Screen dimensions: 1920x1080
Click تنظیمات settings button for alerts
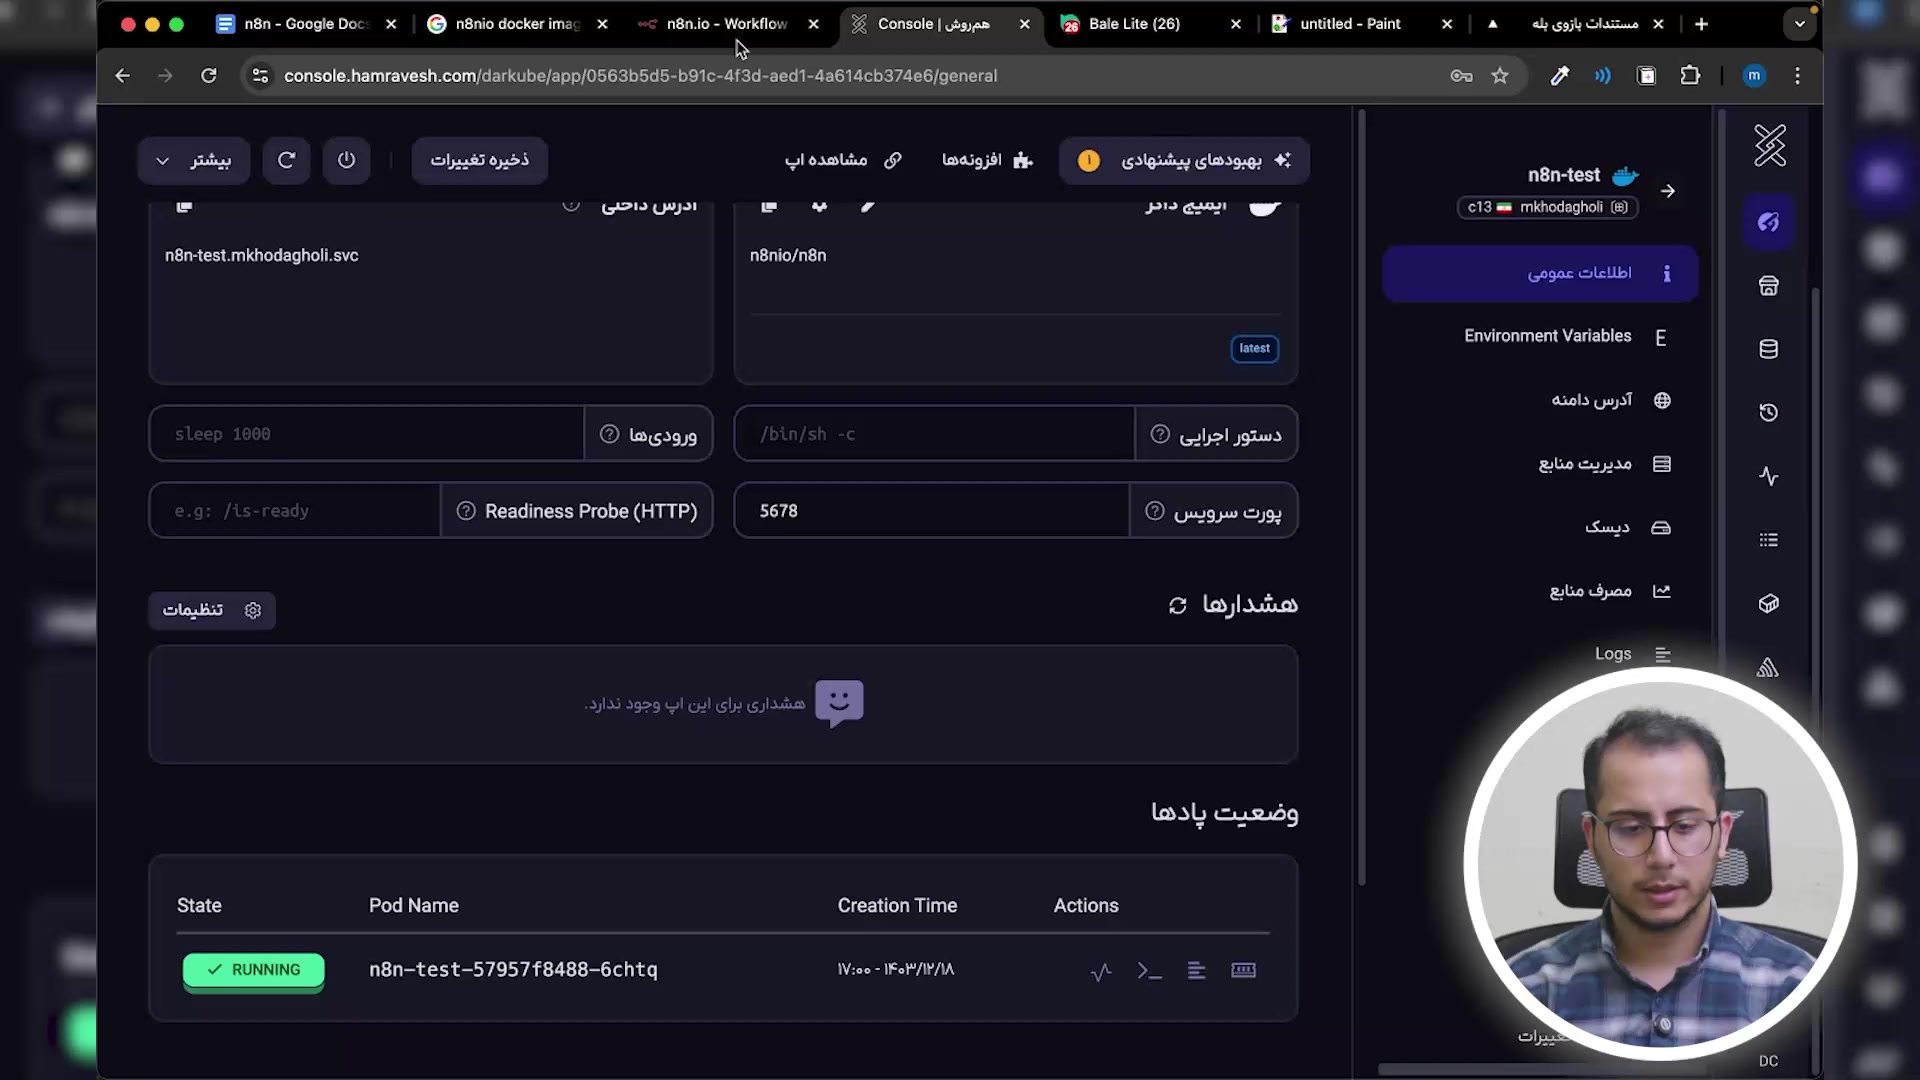(x=212, y=610)
